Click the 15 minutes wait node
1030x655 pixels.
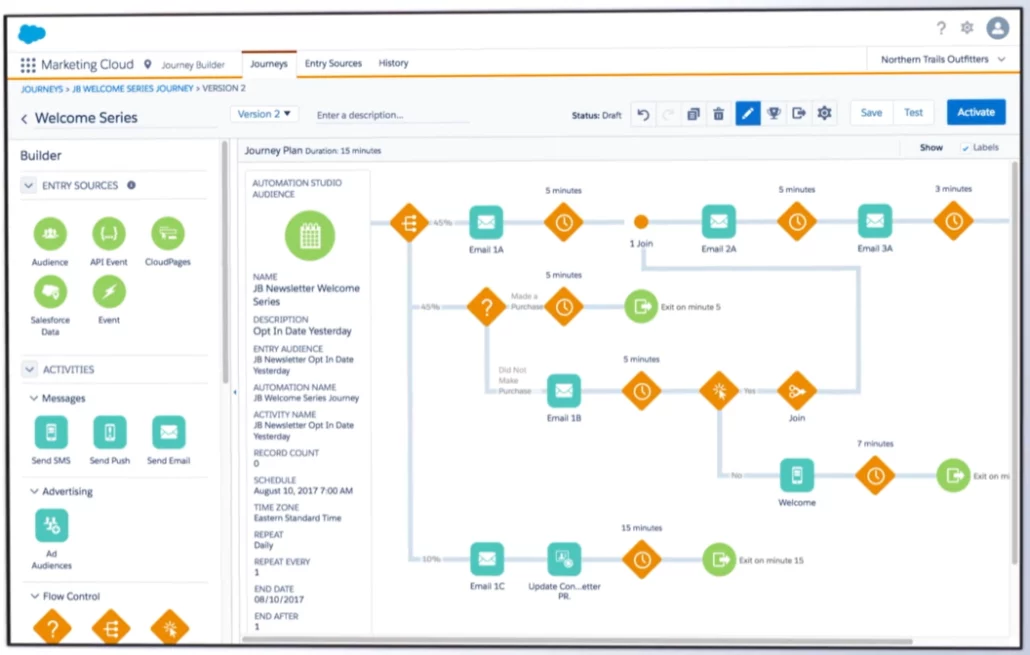(642, 560)
